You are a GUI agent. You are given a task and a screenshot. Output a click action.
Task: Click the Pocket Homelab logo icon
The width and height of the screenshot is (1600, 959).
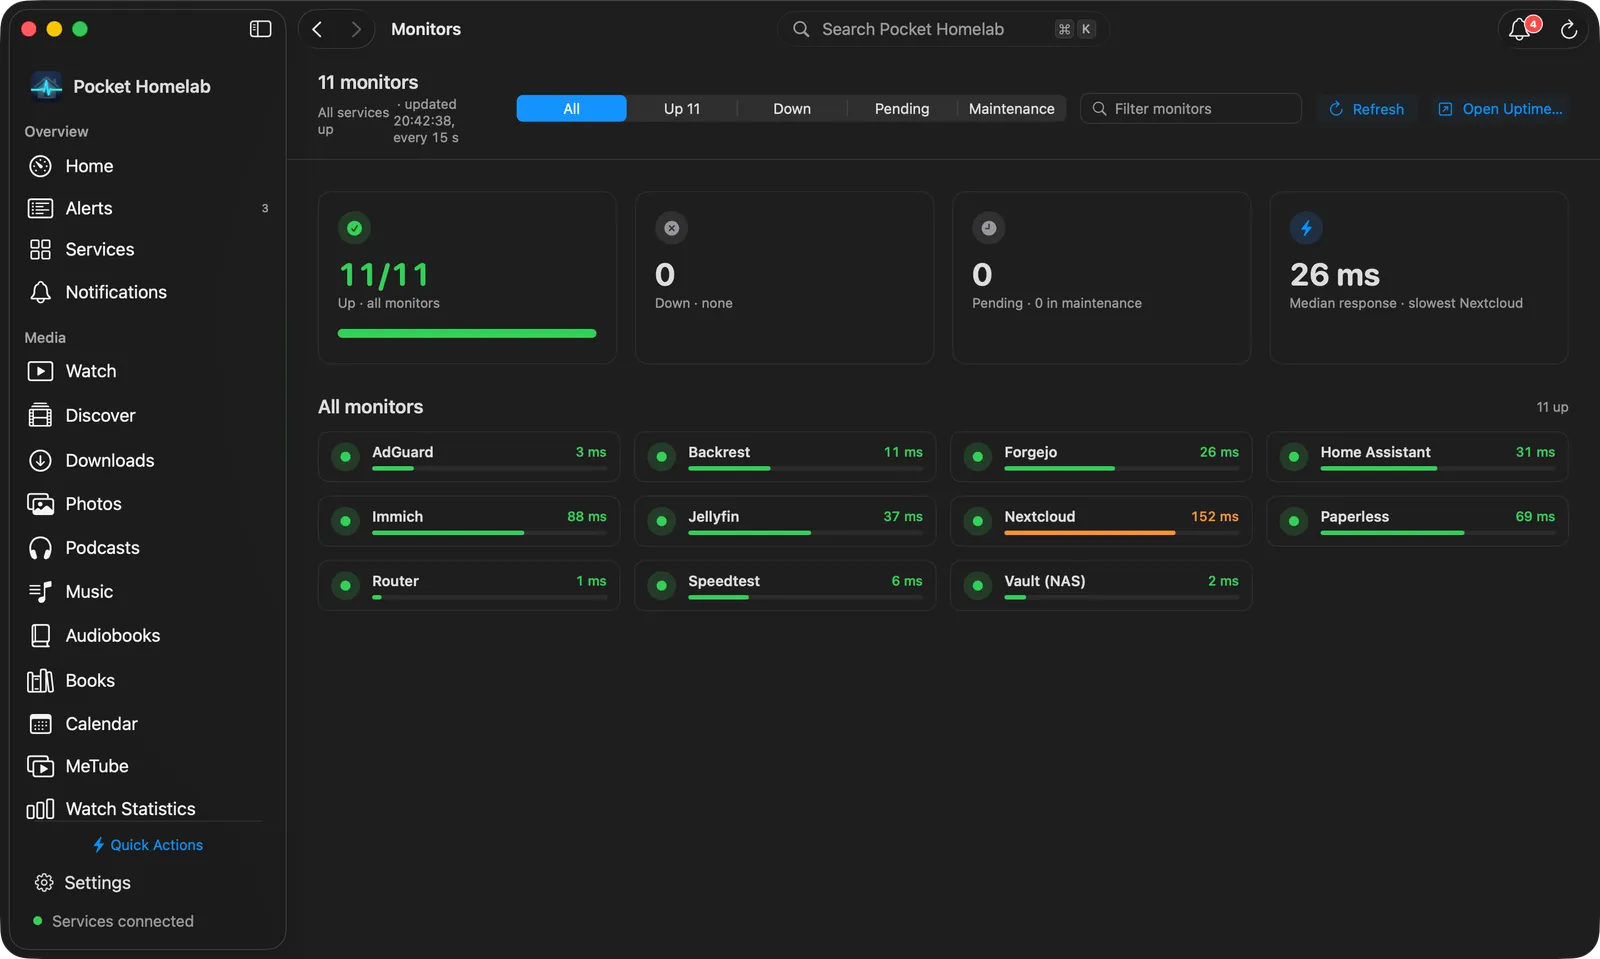pyautogui.click(x=46, y=87)
